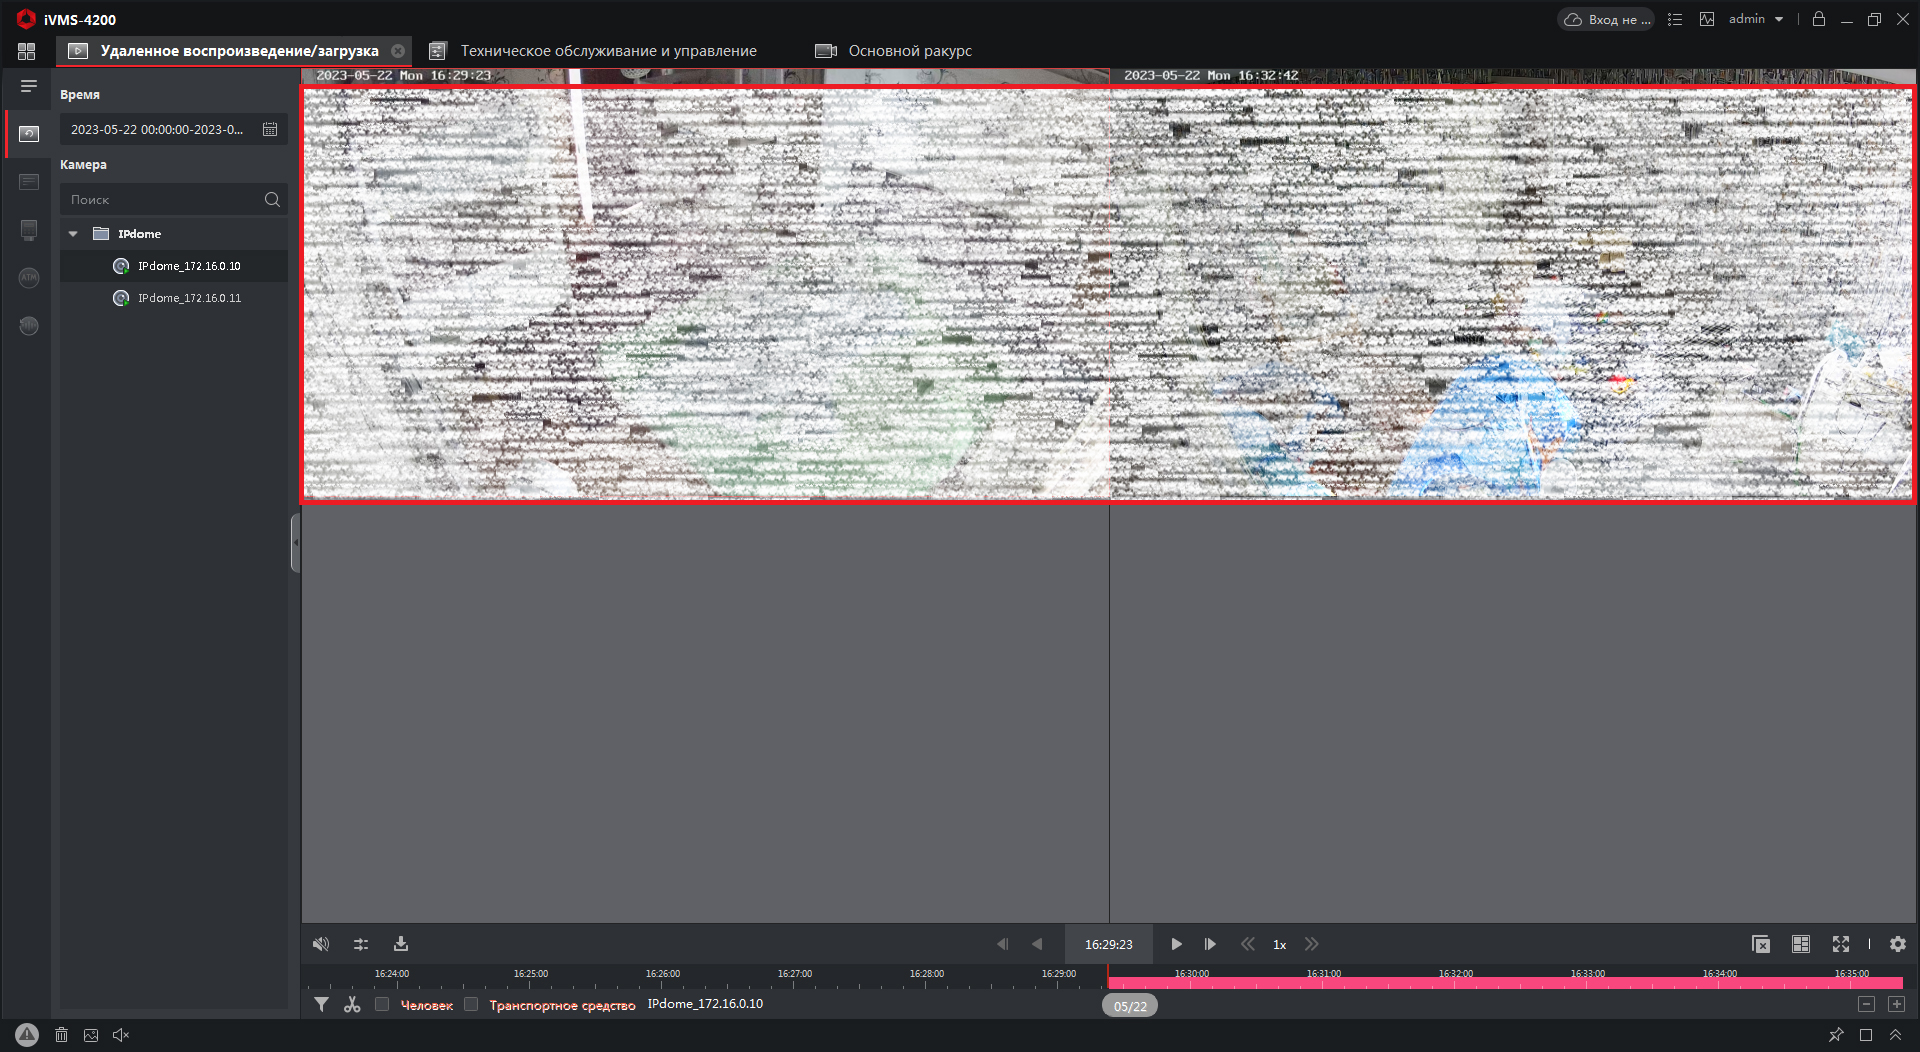
Task: Click the camera Поиск search field
Action: pyautogui.click(x=160, y=200)
